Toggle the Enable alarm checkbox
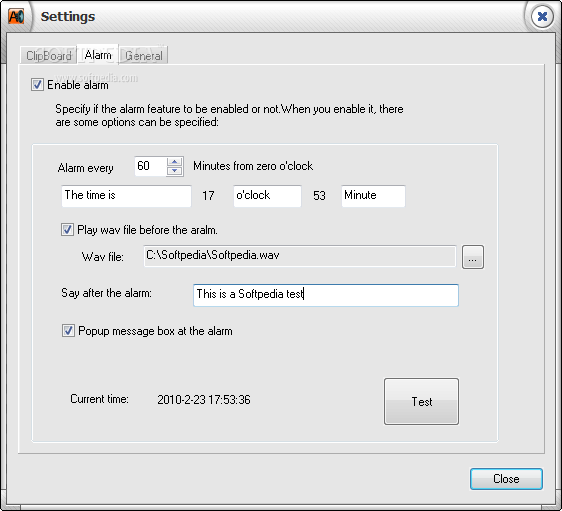562x511 pixels. (37, 85)
